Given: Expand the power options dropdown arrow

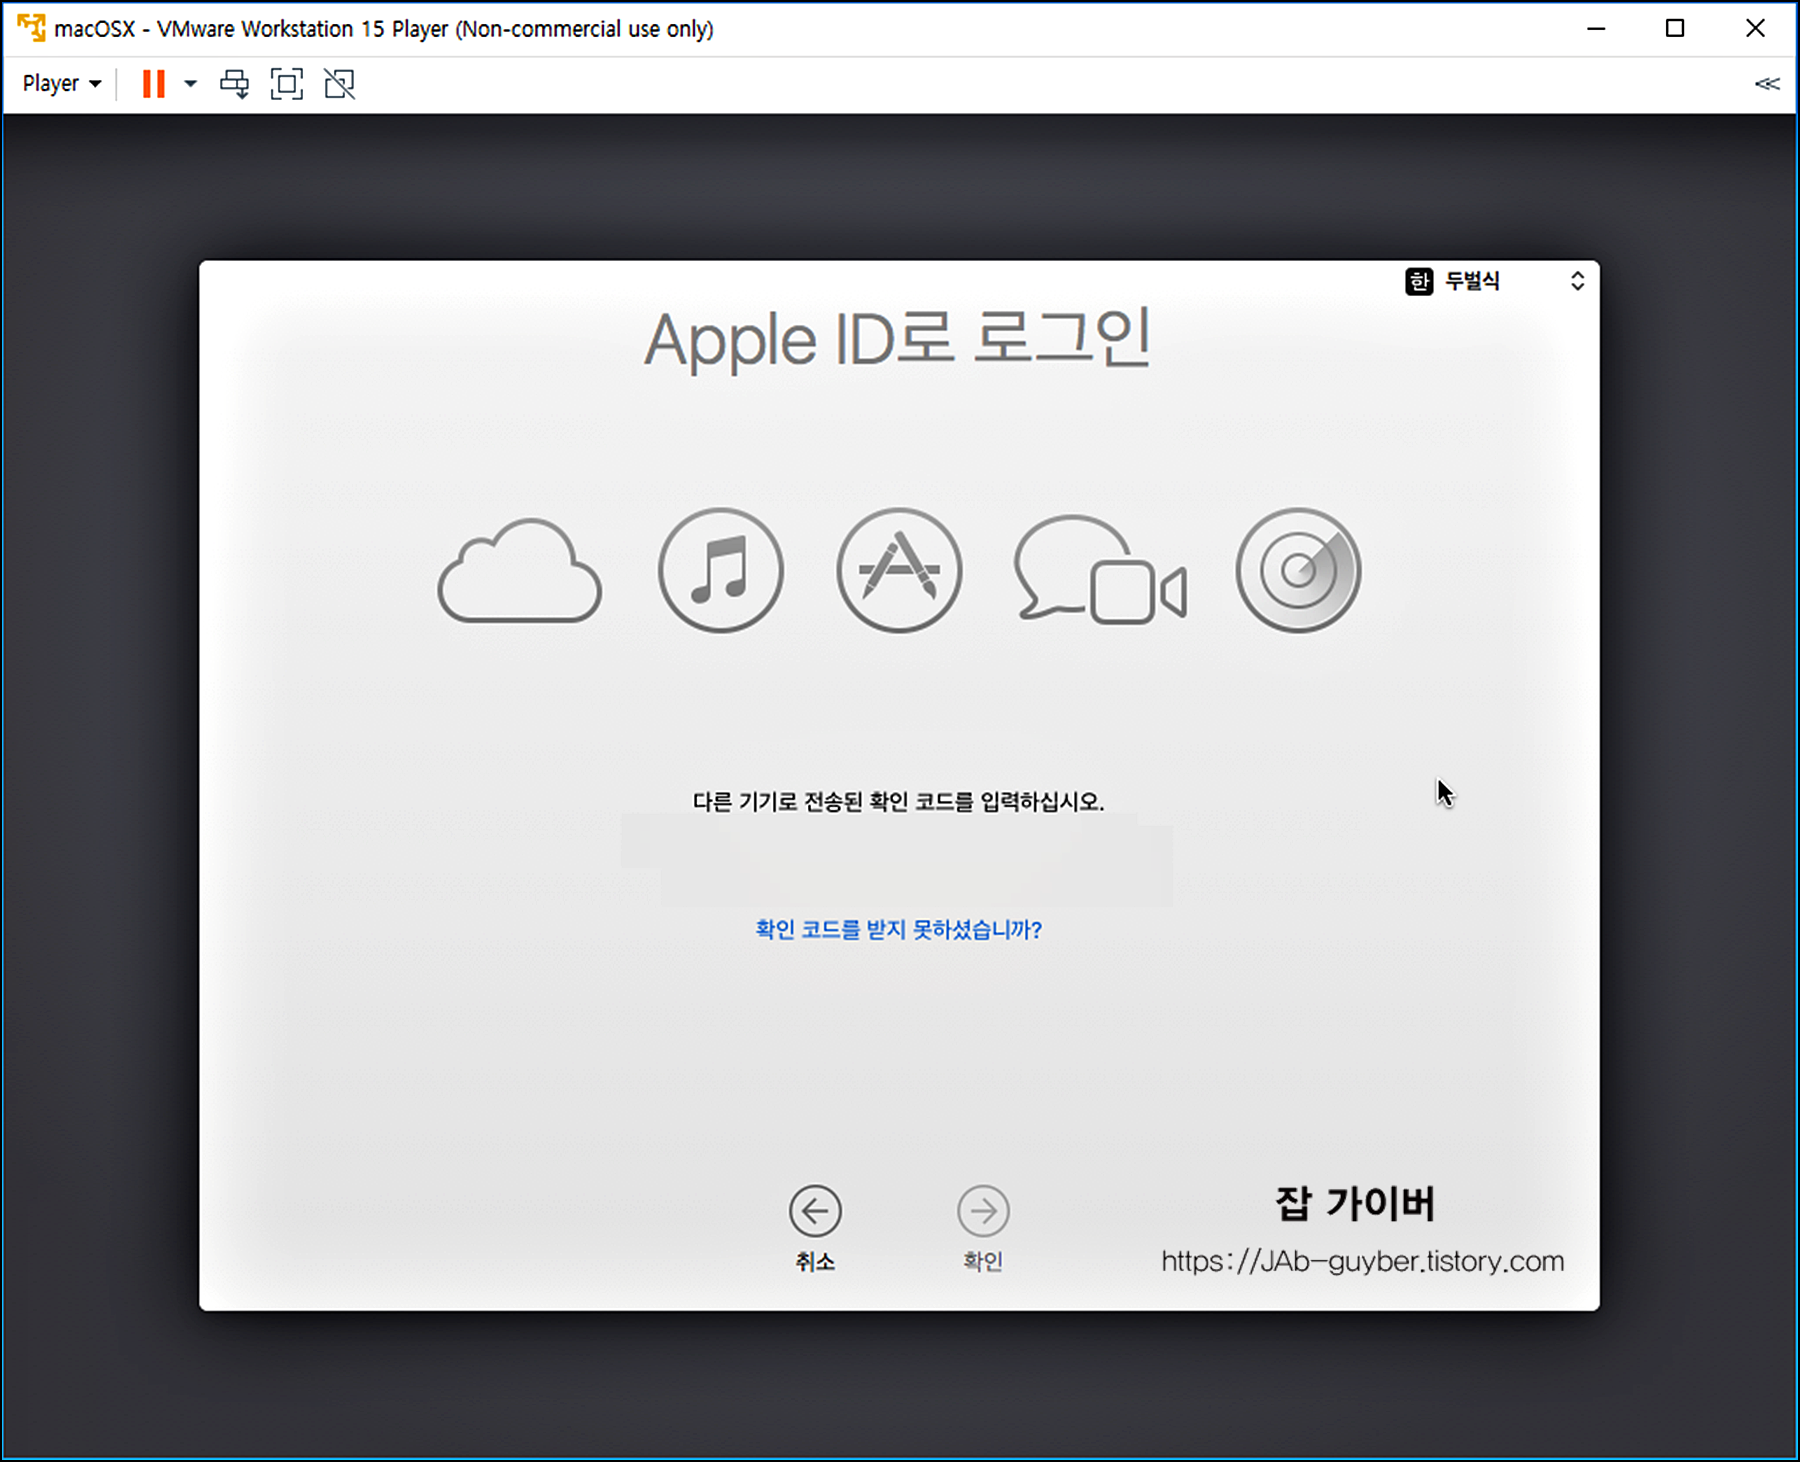Looking at the screenshot, I should click(190, 84).
